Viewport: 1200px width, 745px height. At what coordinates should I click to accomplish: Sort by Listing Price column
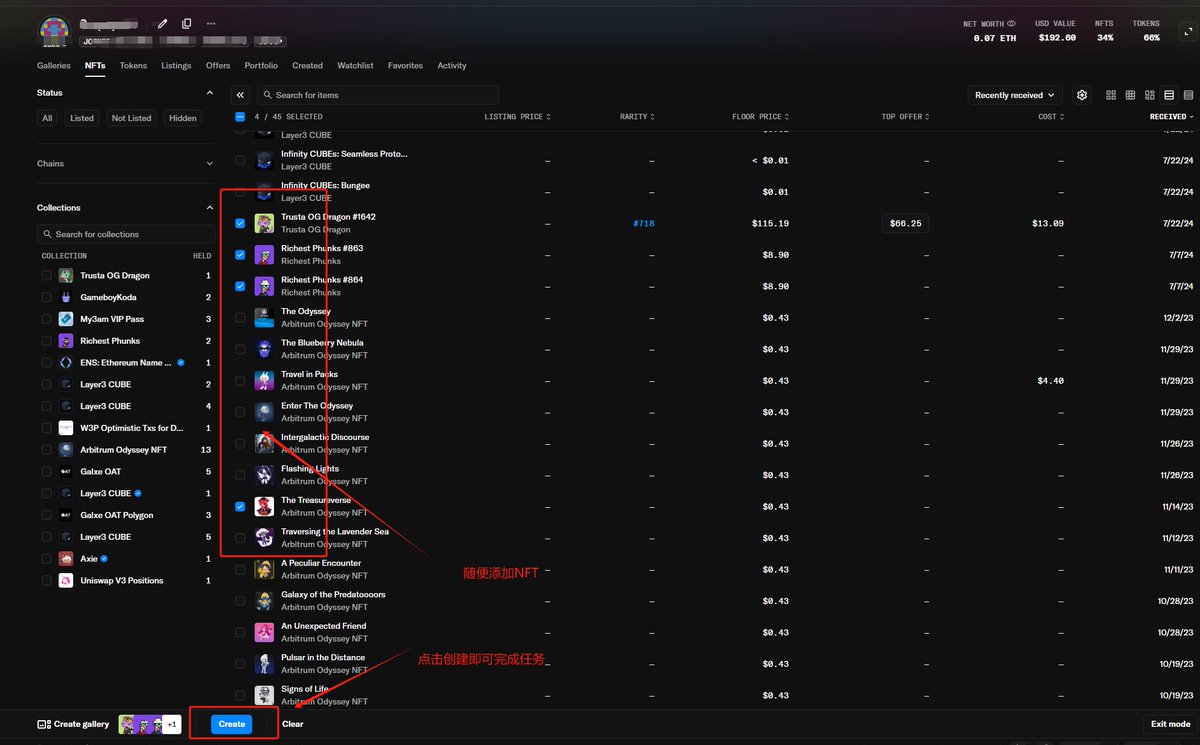517,117
